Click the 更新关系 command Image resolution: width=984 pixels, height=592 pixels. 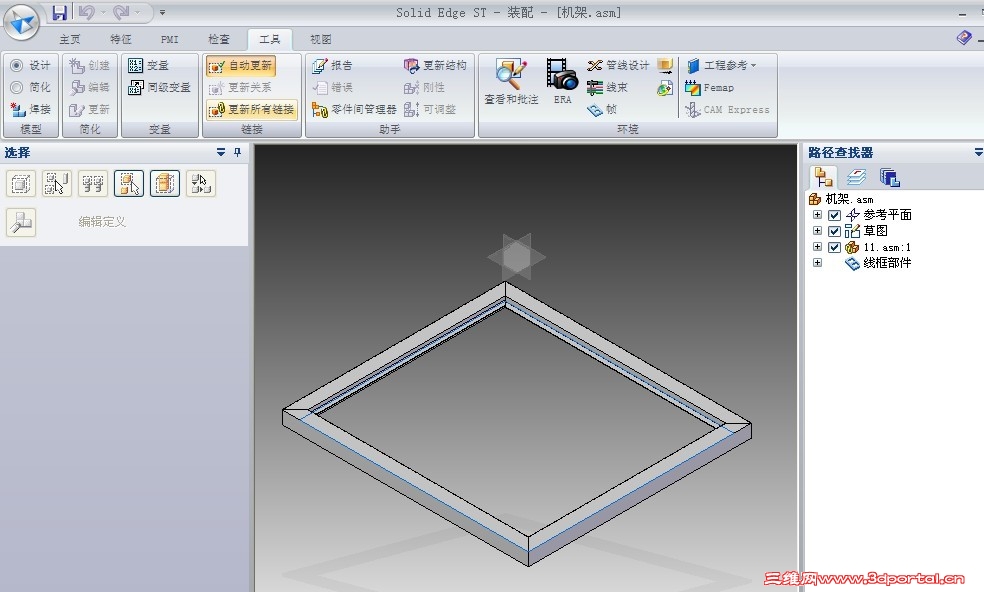pyautogui.click(x=240, y=87)
